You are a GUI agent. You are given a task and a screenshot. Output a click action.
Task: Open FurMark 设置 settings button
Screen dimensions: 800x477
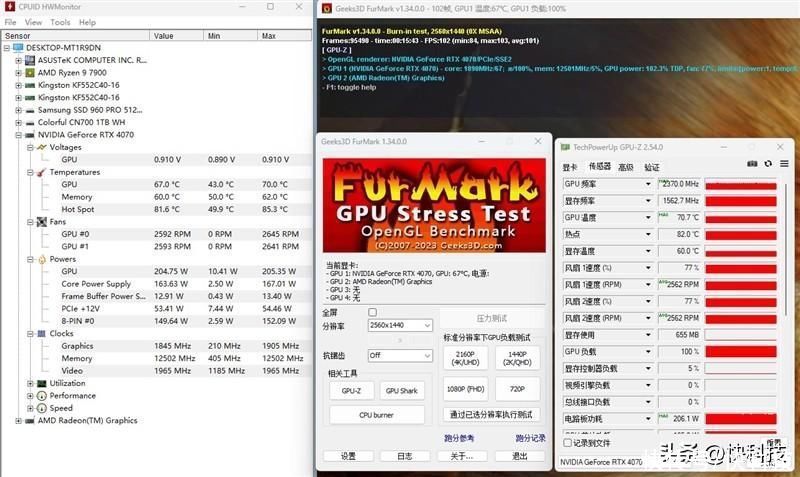pyautogui.click(x=348, y=456)
